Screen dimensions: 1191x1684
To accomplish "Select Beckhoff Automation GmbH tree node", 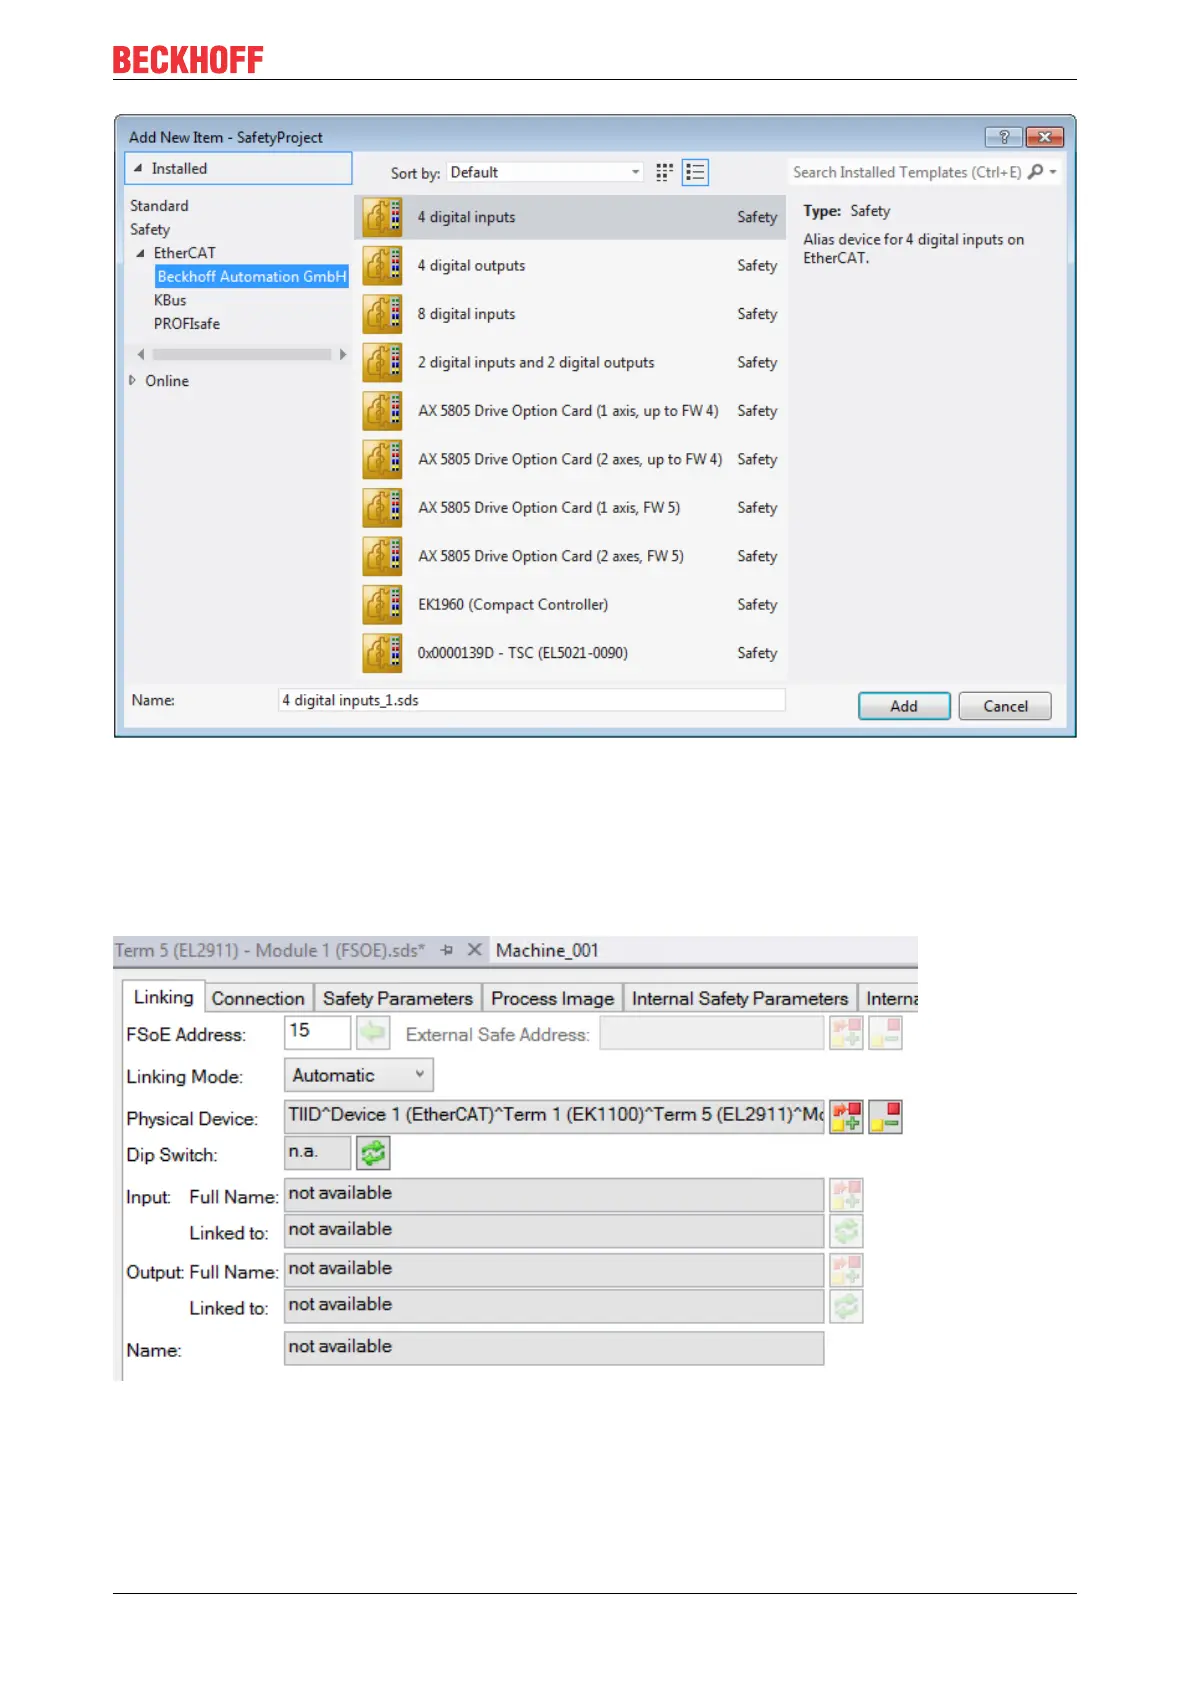I will (x=252, y=277).
